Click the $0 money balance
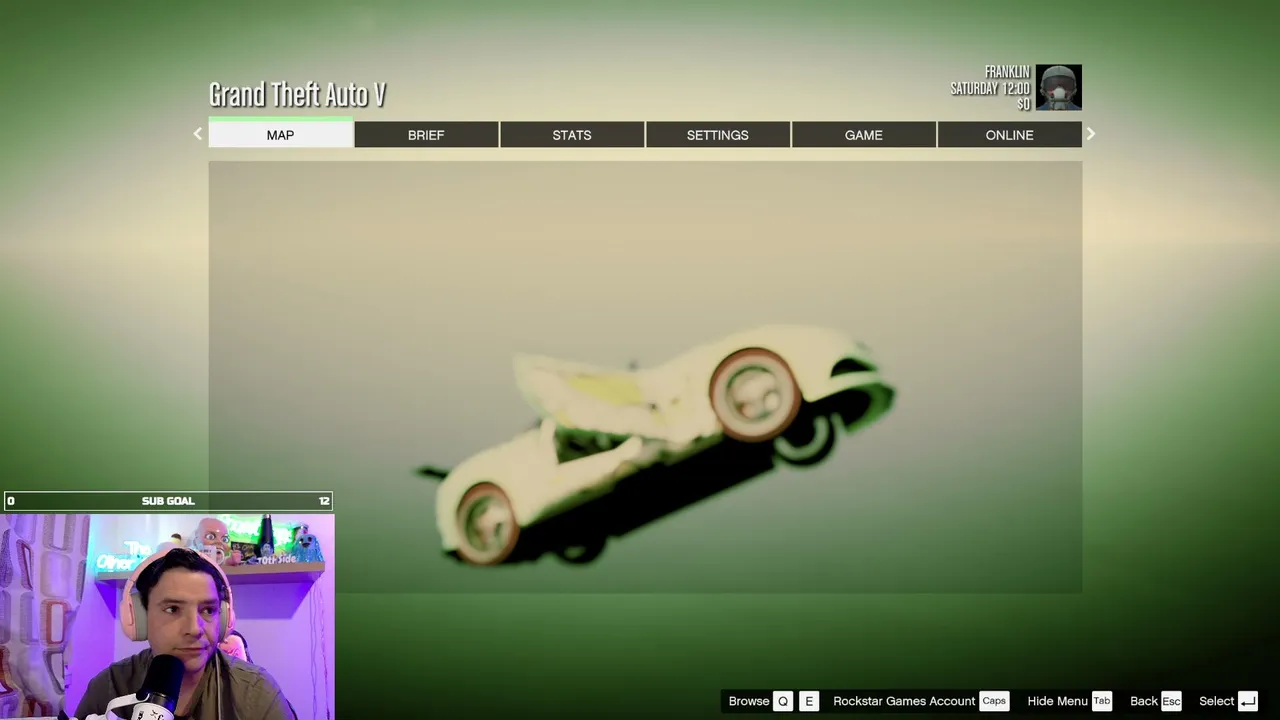Viewport: 1280px width, 720px height. click(x=1024, y=104)
